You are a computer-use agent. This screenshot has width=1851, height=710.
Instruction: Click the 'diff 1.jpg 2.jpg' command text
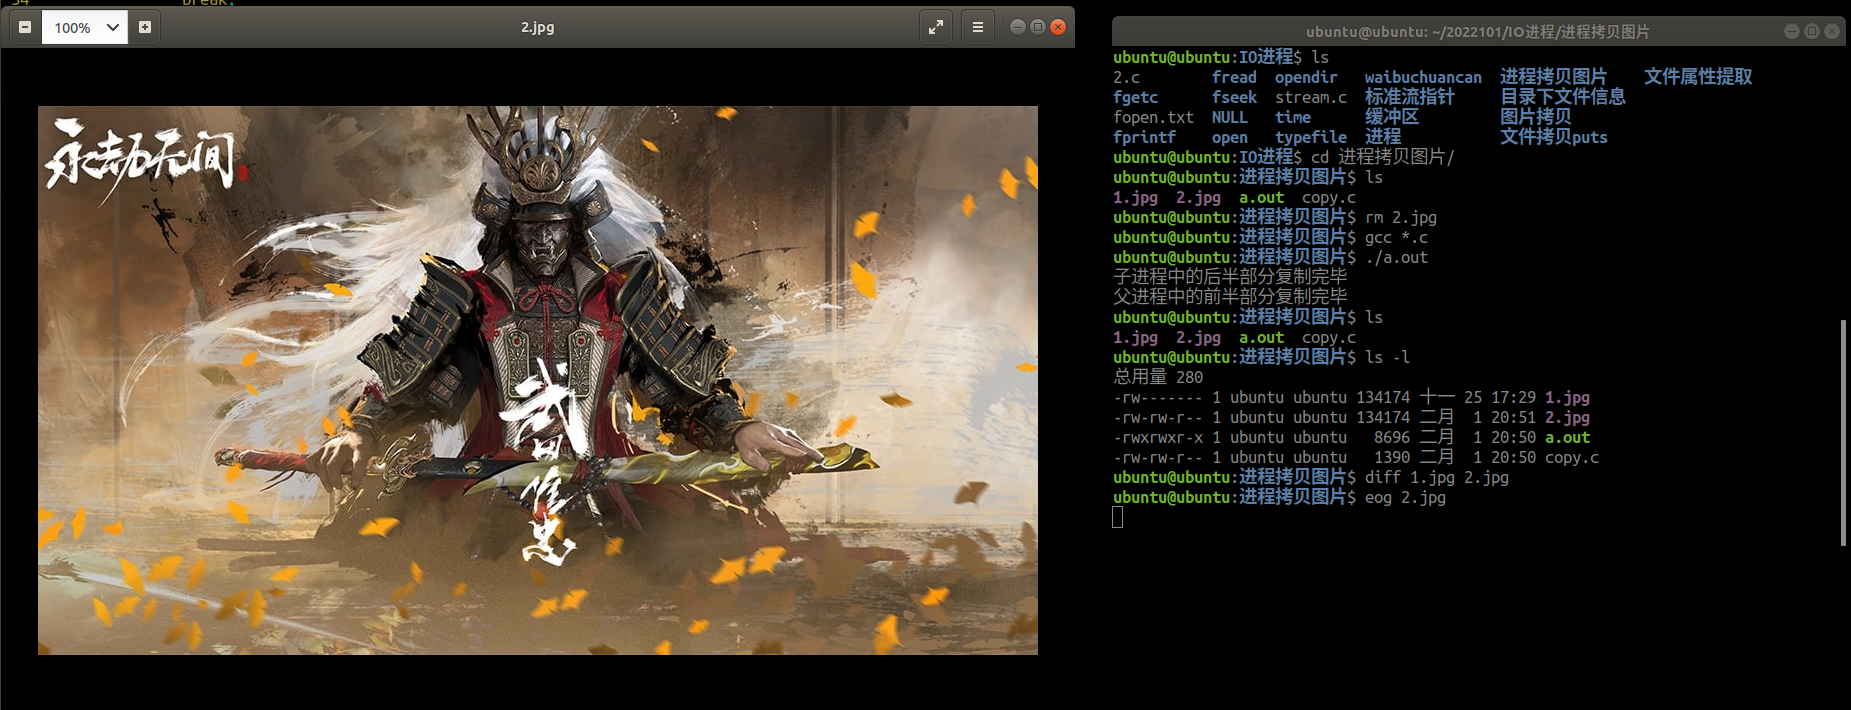pos(1437,477)
